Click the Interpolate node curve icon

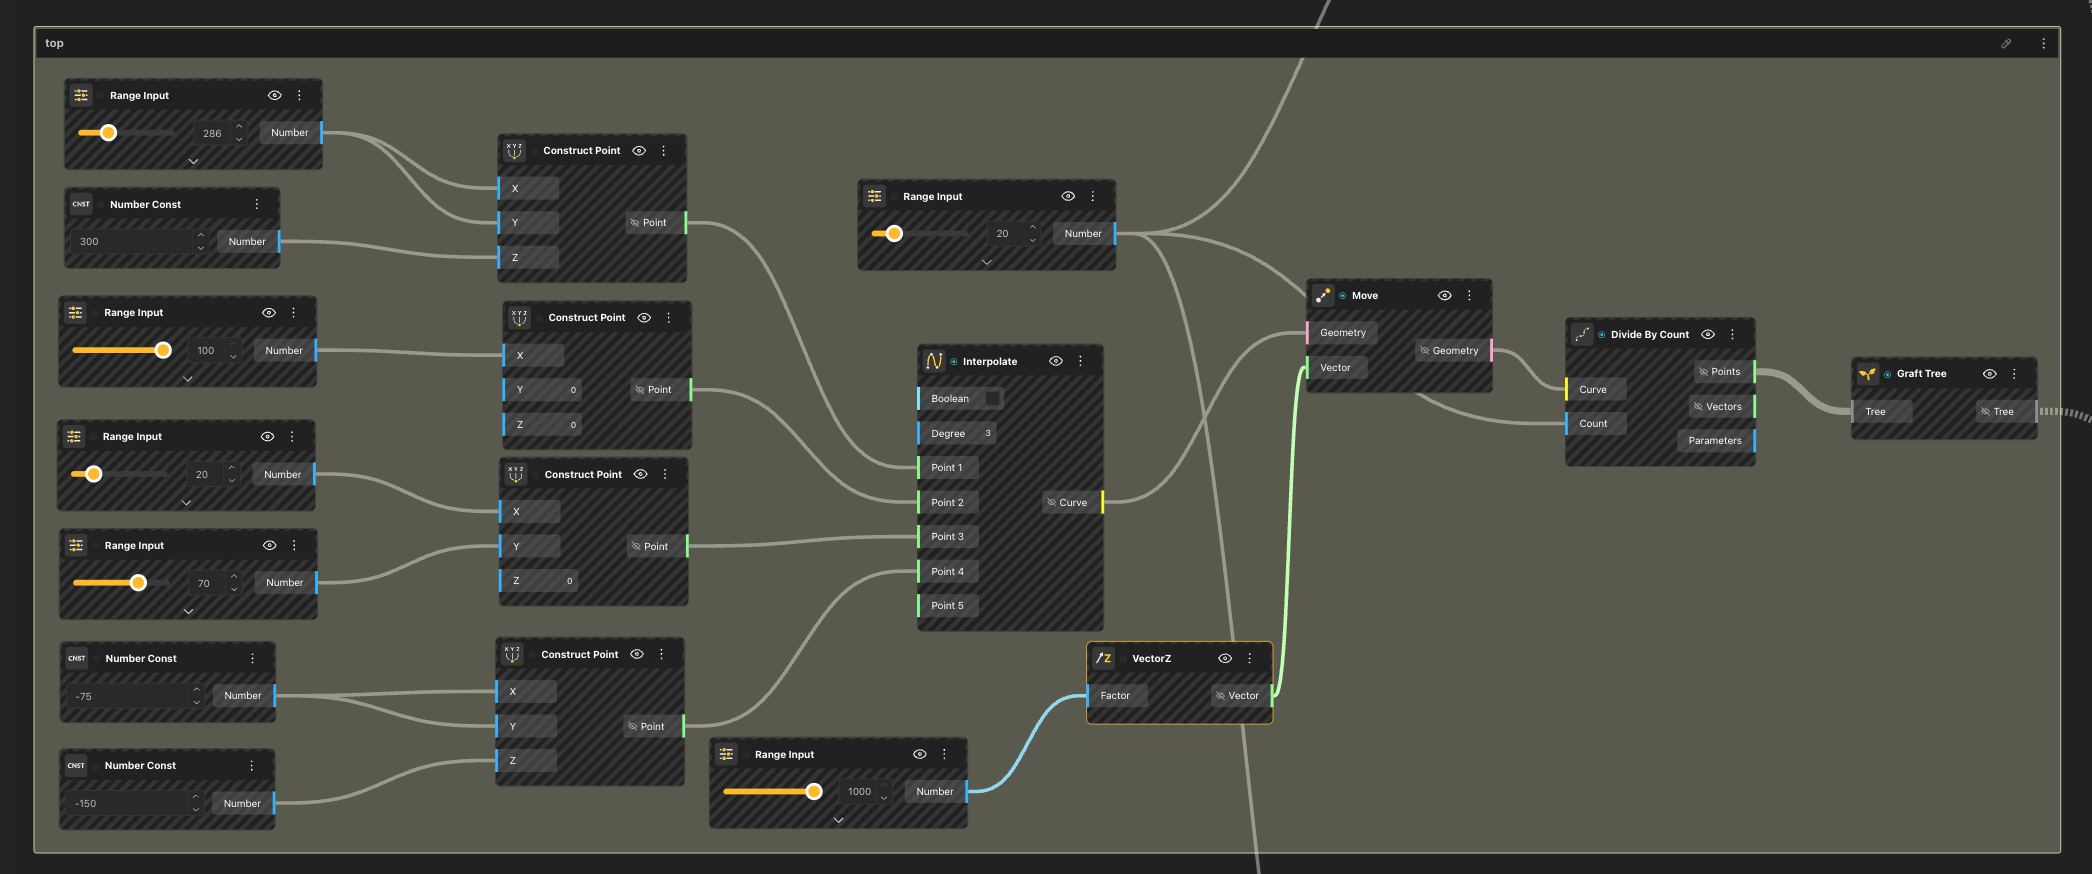coord(934,361)
